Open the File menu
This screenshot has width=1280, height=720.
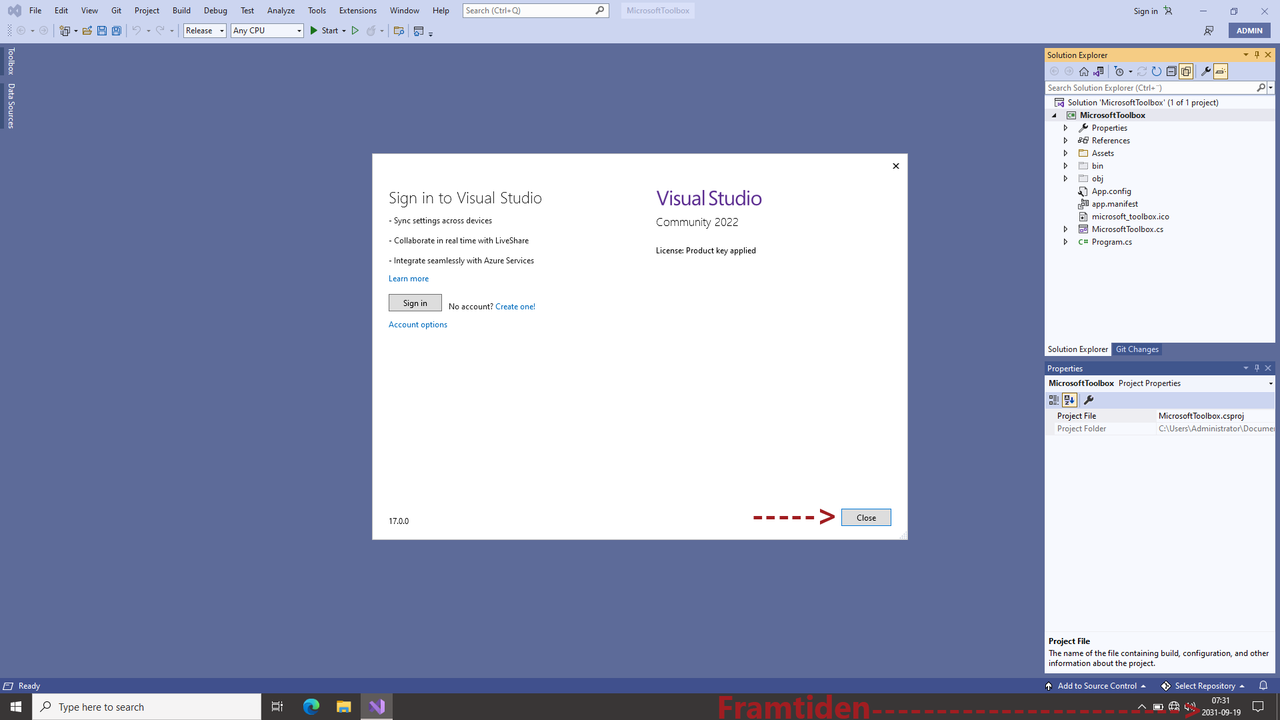click(x=35, y=10)
